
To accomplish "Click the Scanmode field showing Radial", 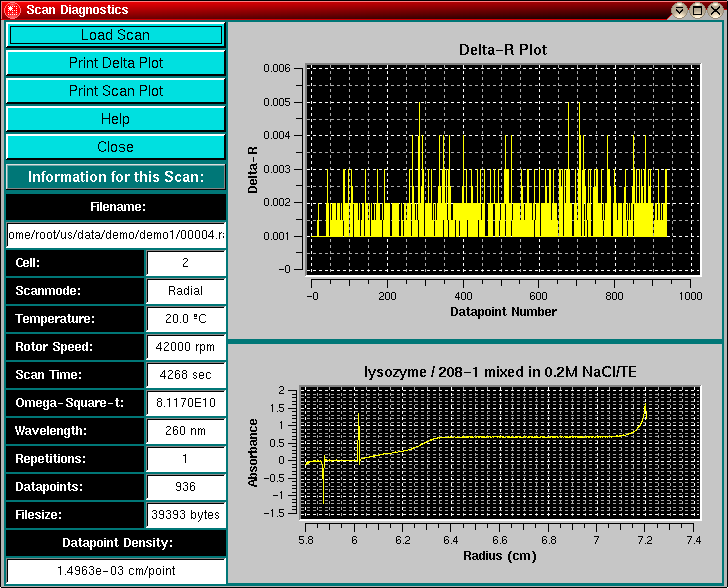I will point(185,291).
